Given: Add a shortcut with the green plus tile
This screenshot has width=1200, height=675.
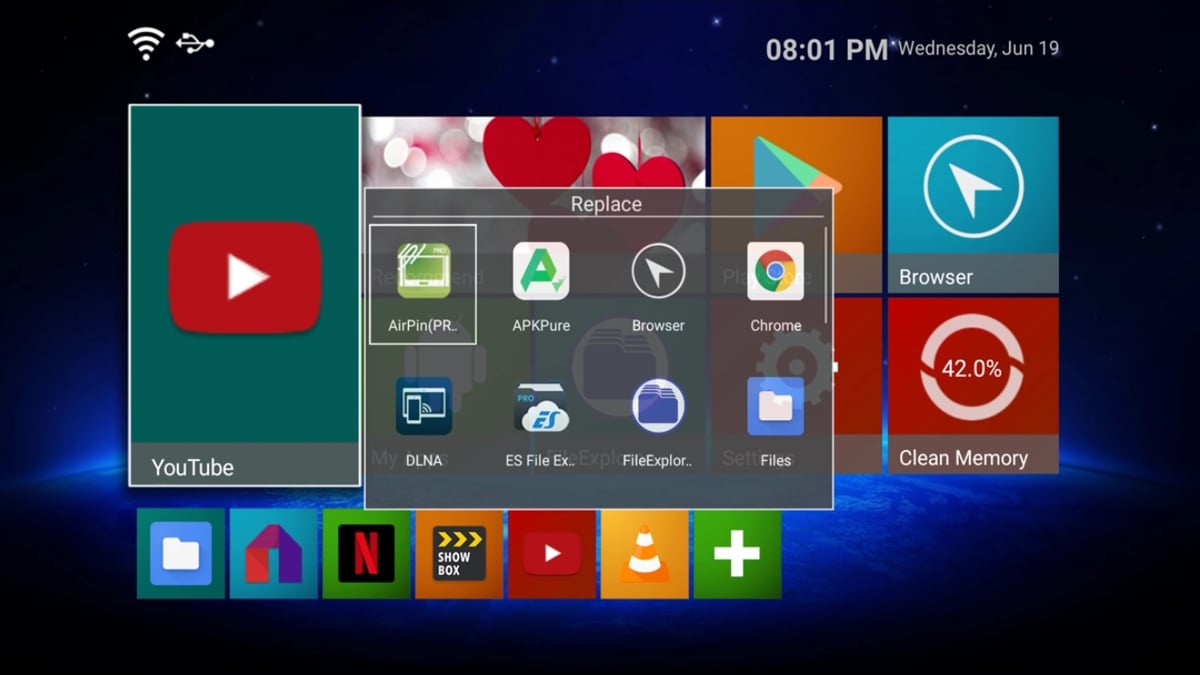Looking at the screenshot, I should tap(737, 554).
